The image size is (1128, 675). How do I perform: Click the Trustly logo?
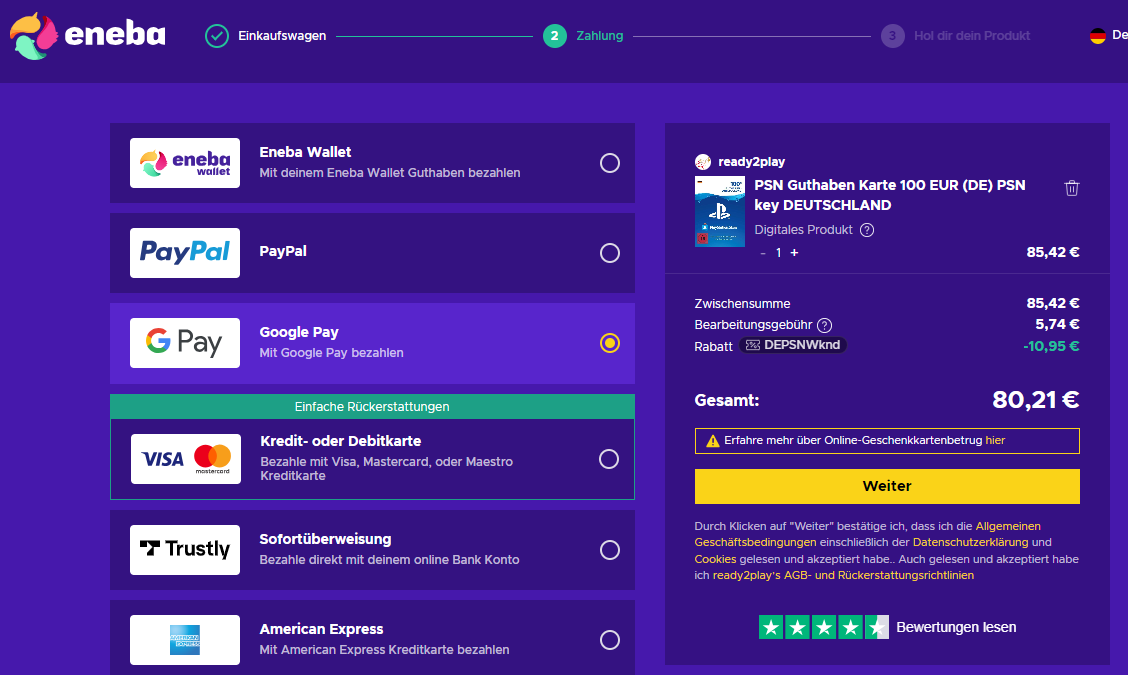pos(185,550)
